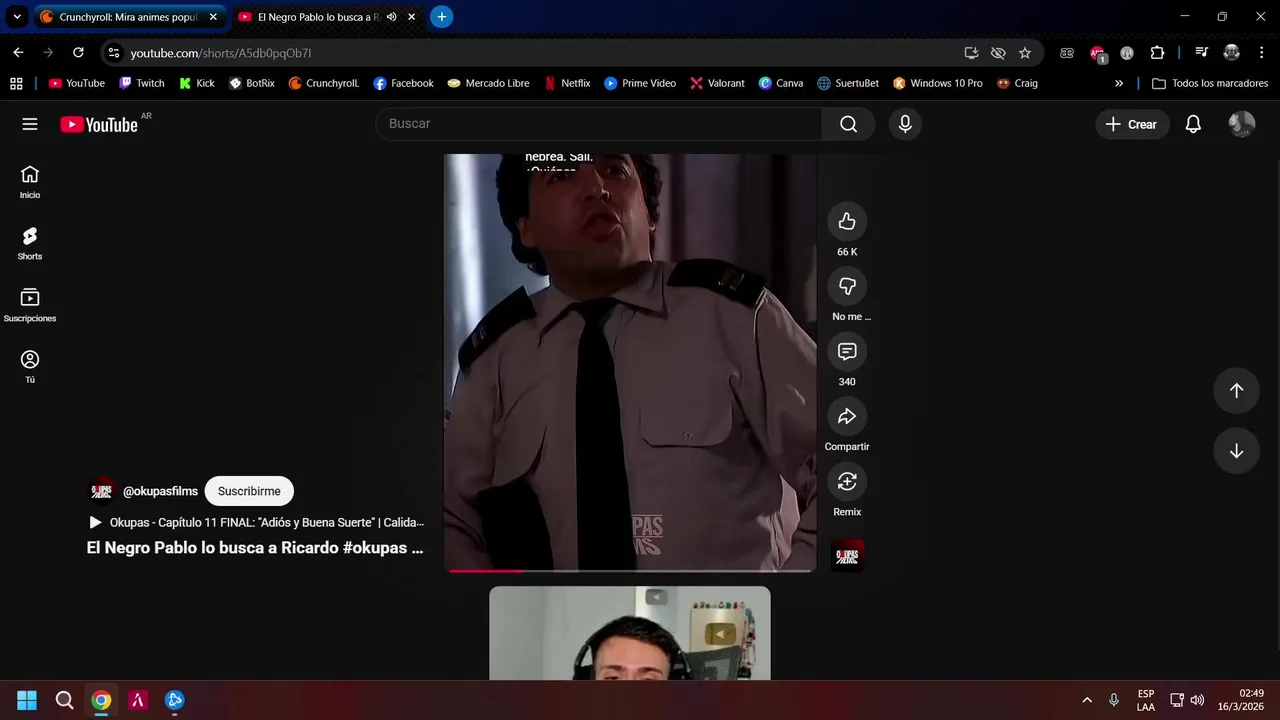The height and width of the screenshot is (720, 1280).
Task: Subscribe with the Suscribirme button
Action: pos(249,491)
